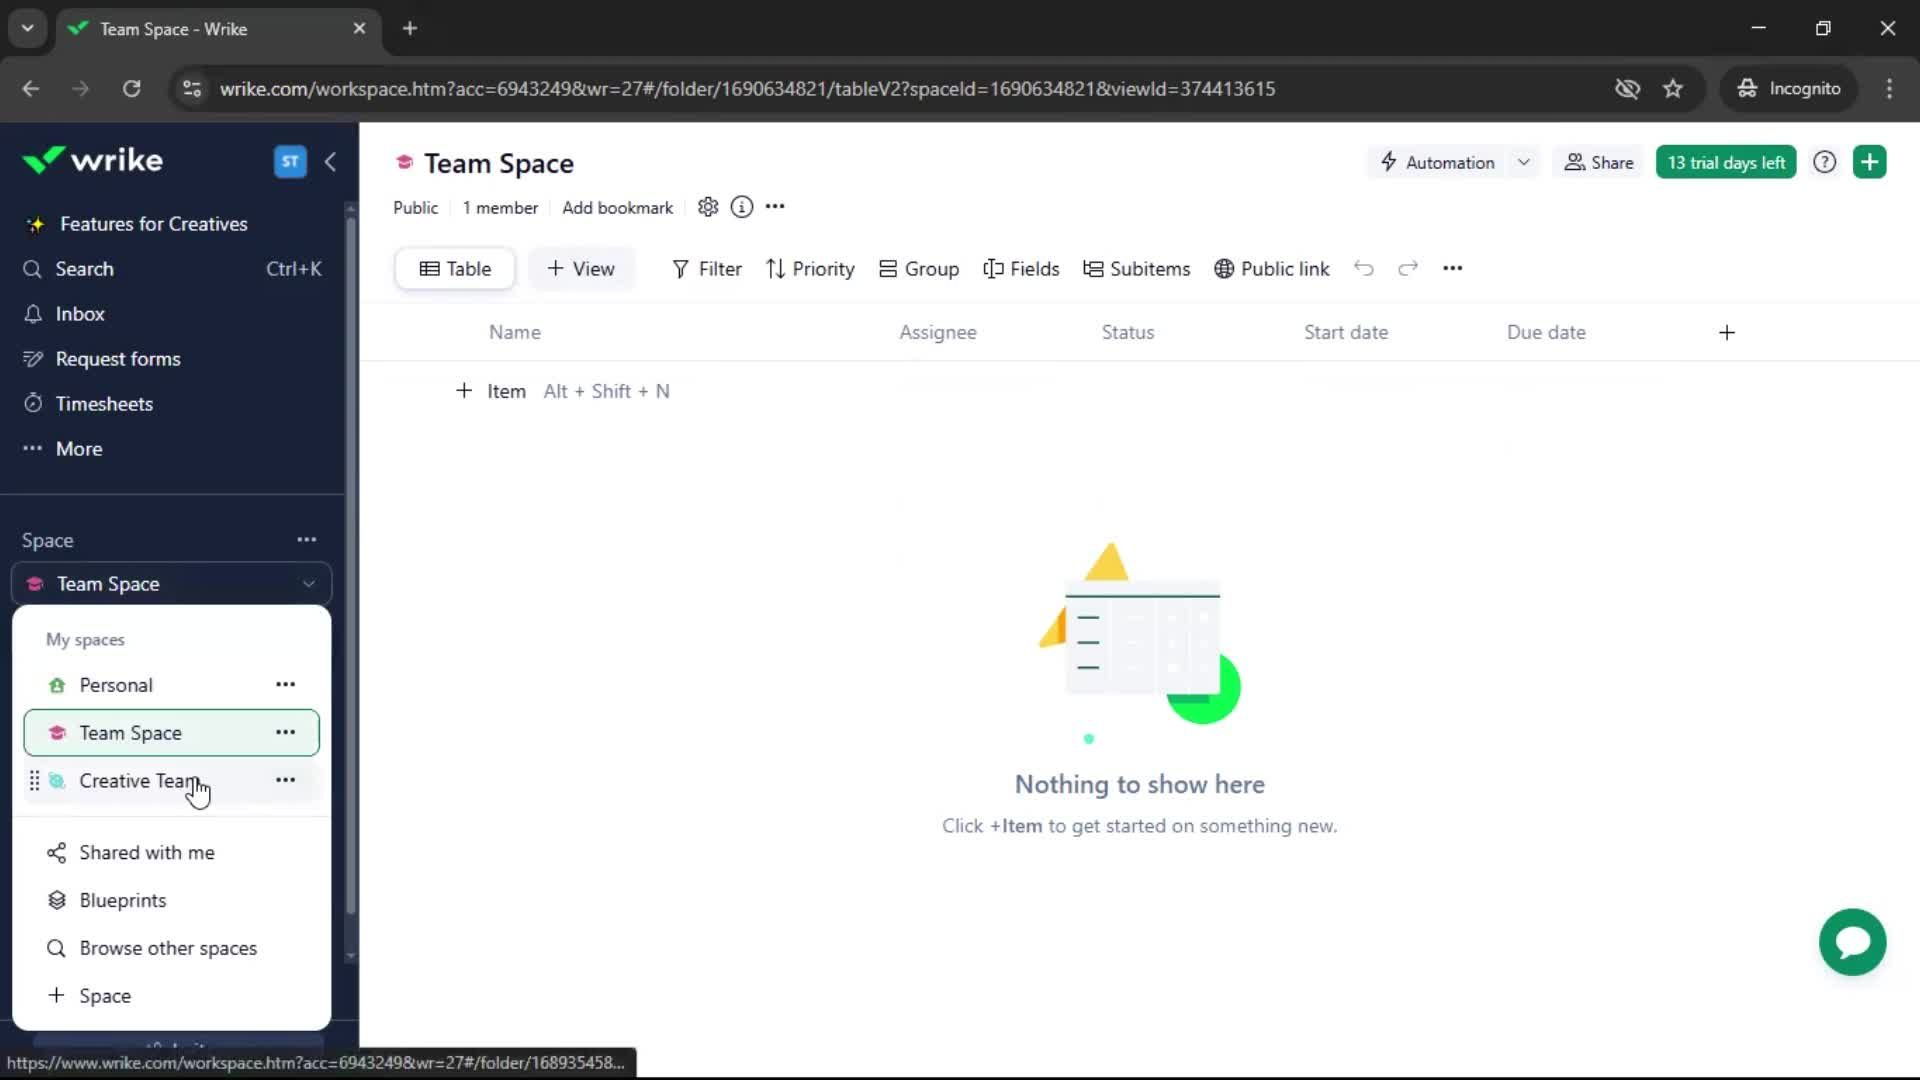Reload the page
The height and width of the screenshot is (1080, 1920).
coord(132,89)
